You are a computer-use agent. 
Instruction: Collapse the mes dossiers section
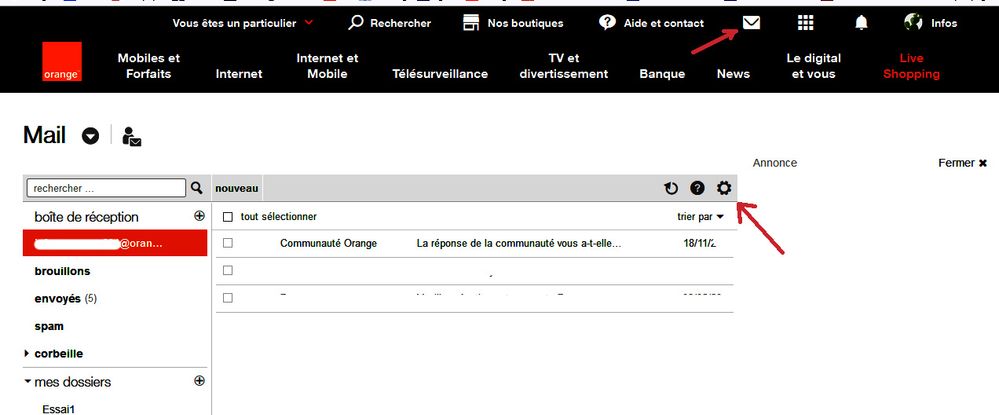(27, 382)
